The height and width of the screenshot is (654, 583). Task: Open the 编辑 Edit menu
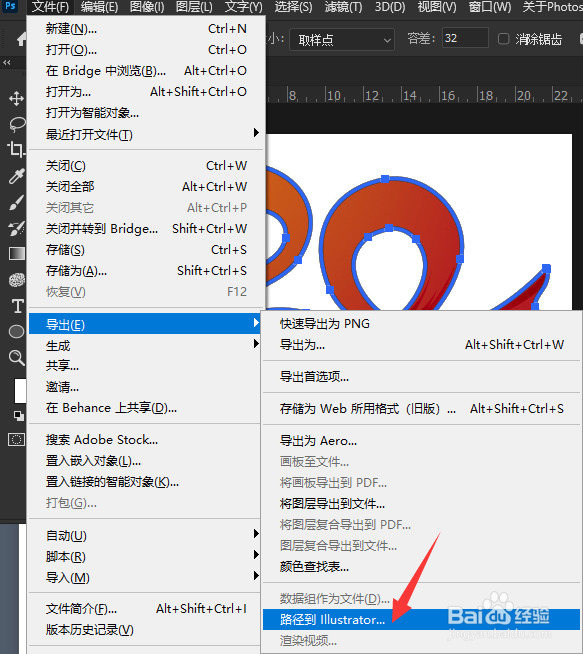(x=99, y=7)
